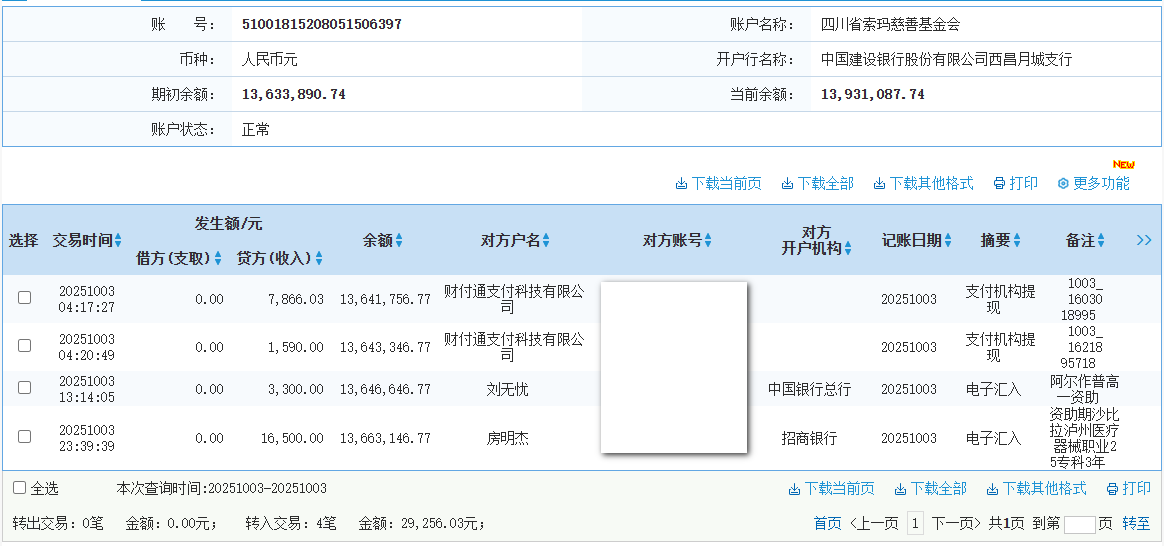This screenshot has height=546, width=1164.
Task: Click the page number input field
Action: [1079, 524]
